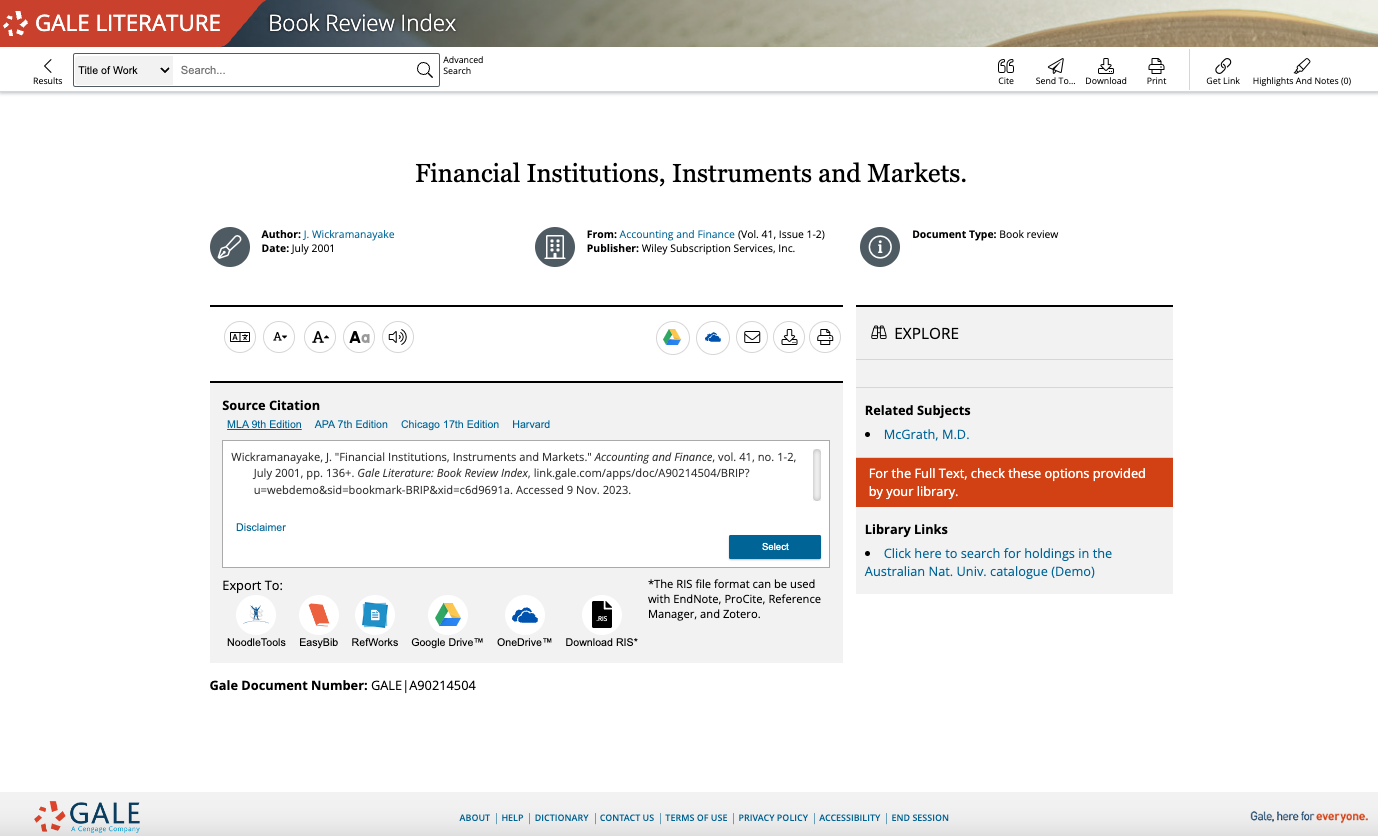Export citation to OneDrive™
This screenshot has width=1378, height=836.
(x=524, y=622)
